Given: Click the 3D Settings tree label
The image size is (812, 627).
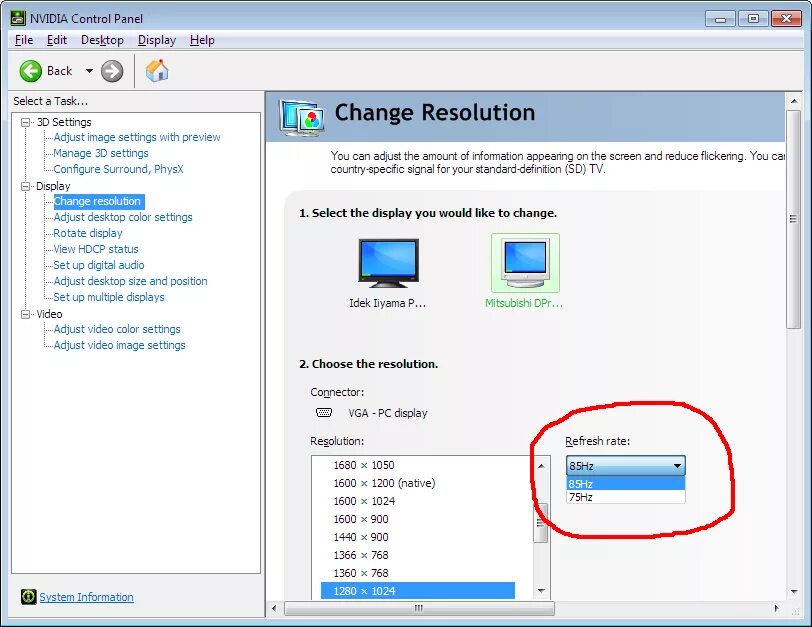Looking at the screenshot, I should click(64, 122).
